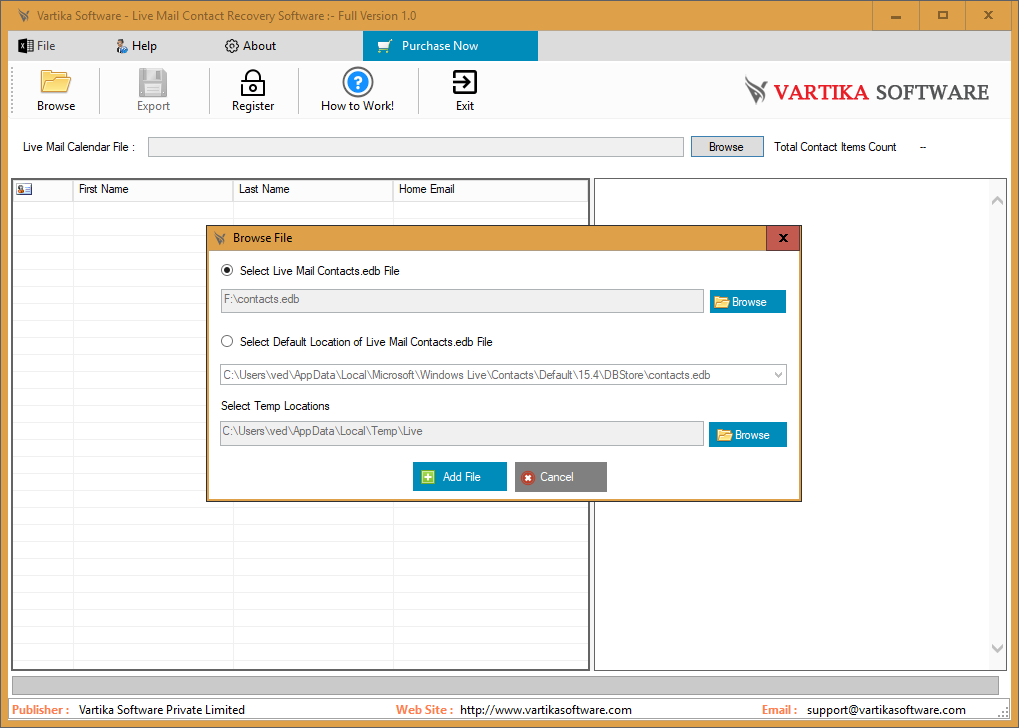Click the Live Mail Calendar File input field
Image resolution: width=1019 pixels, height=728 pixels.
(x=416, y=147)
